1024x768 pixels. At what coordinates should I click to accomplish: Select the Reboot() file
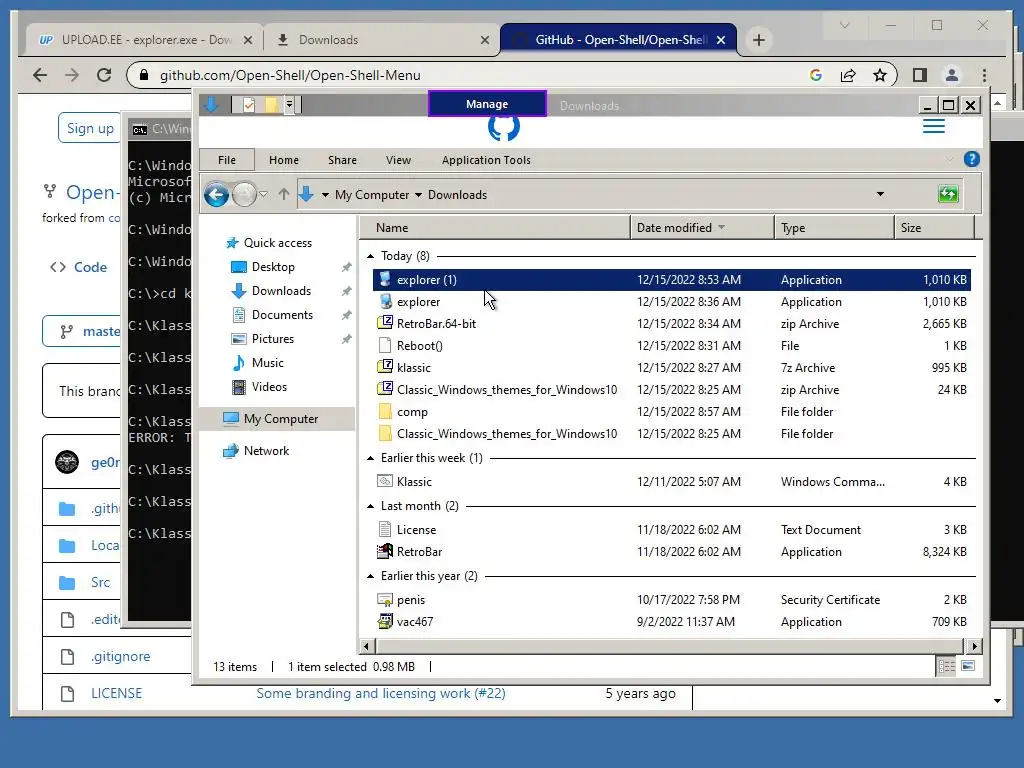click(671, 346)
